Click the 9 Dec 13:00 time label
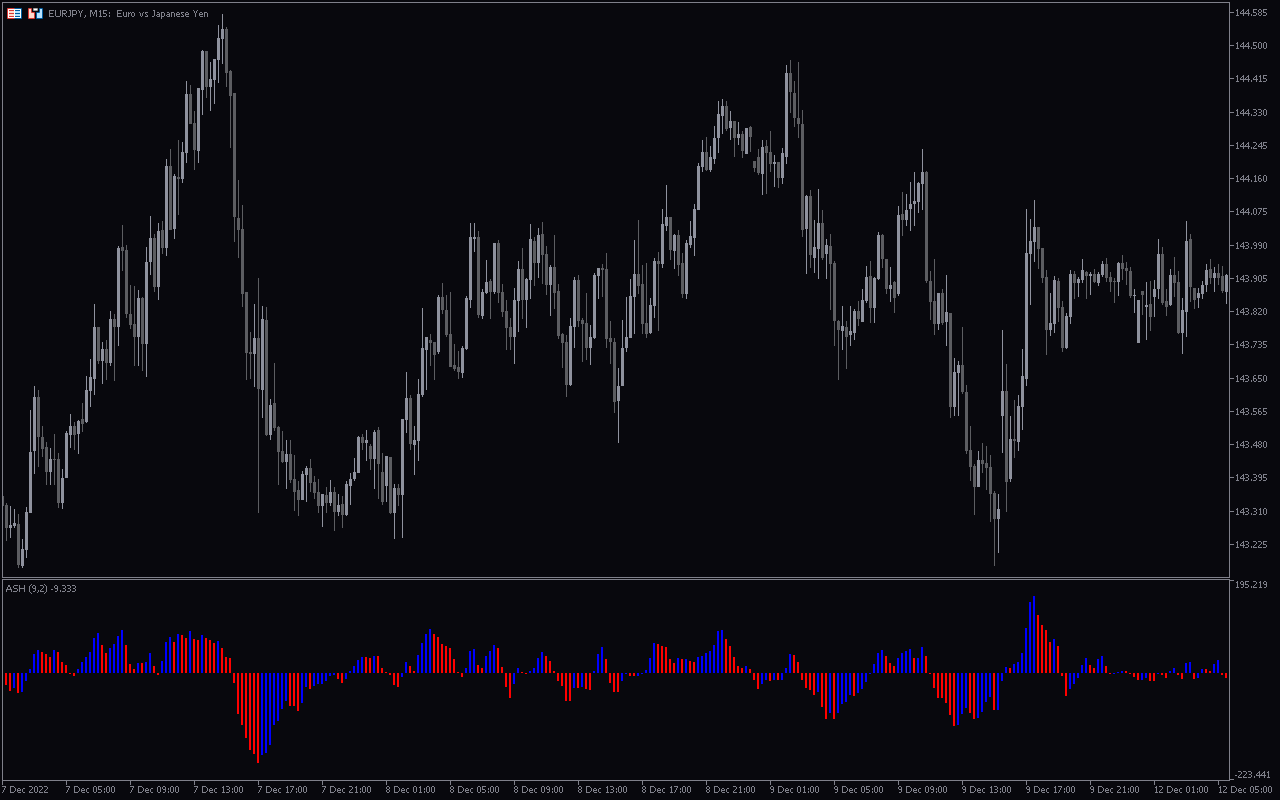Image resolution: width=1280 pixels, height=800 pixels. pyautogui.click(x=986, y=789)
